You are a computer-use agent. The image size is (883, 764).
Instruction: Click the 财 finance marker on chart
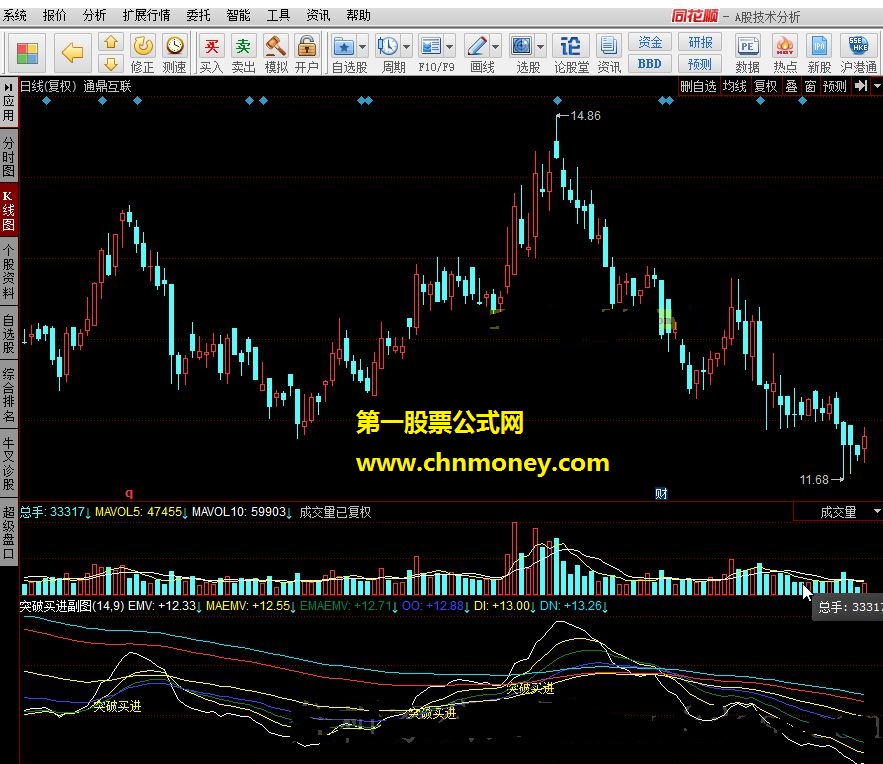661,494
